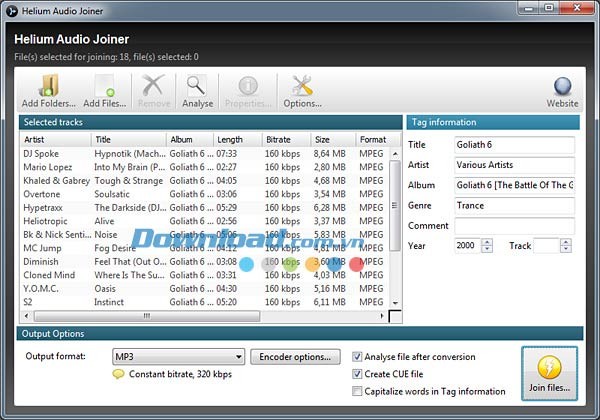Image resolution: width=600 pixels, height=420 pixels.
Task: Click the horizontal scrollbar thumb of track list
Action: [147, 316]
